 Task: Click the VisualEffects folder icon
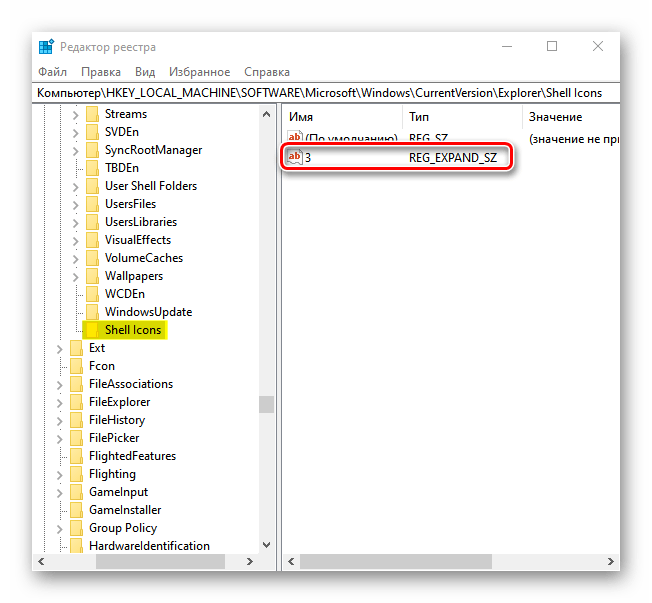tap(92, 240)
